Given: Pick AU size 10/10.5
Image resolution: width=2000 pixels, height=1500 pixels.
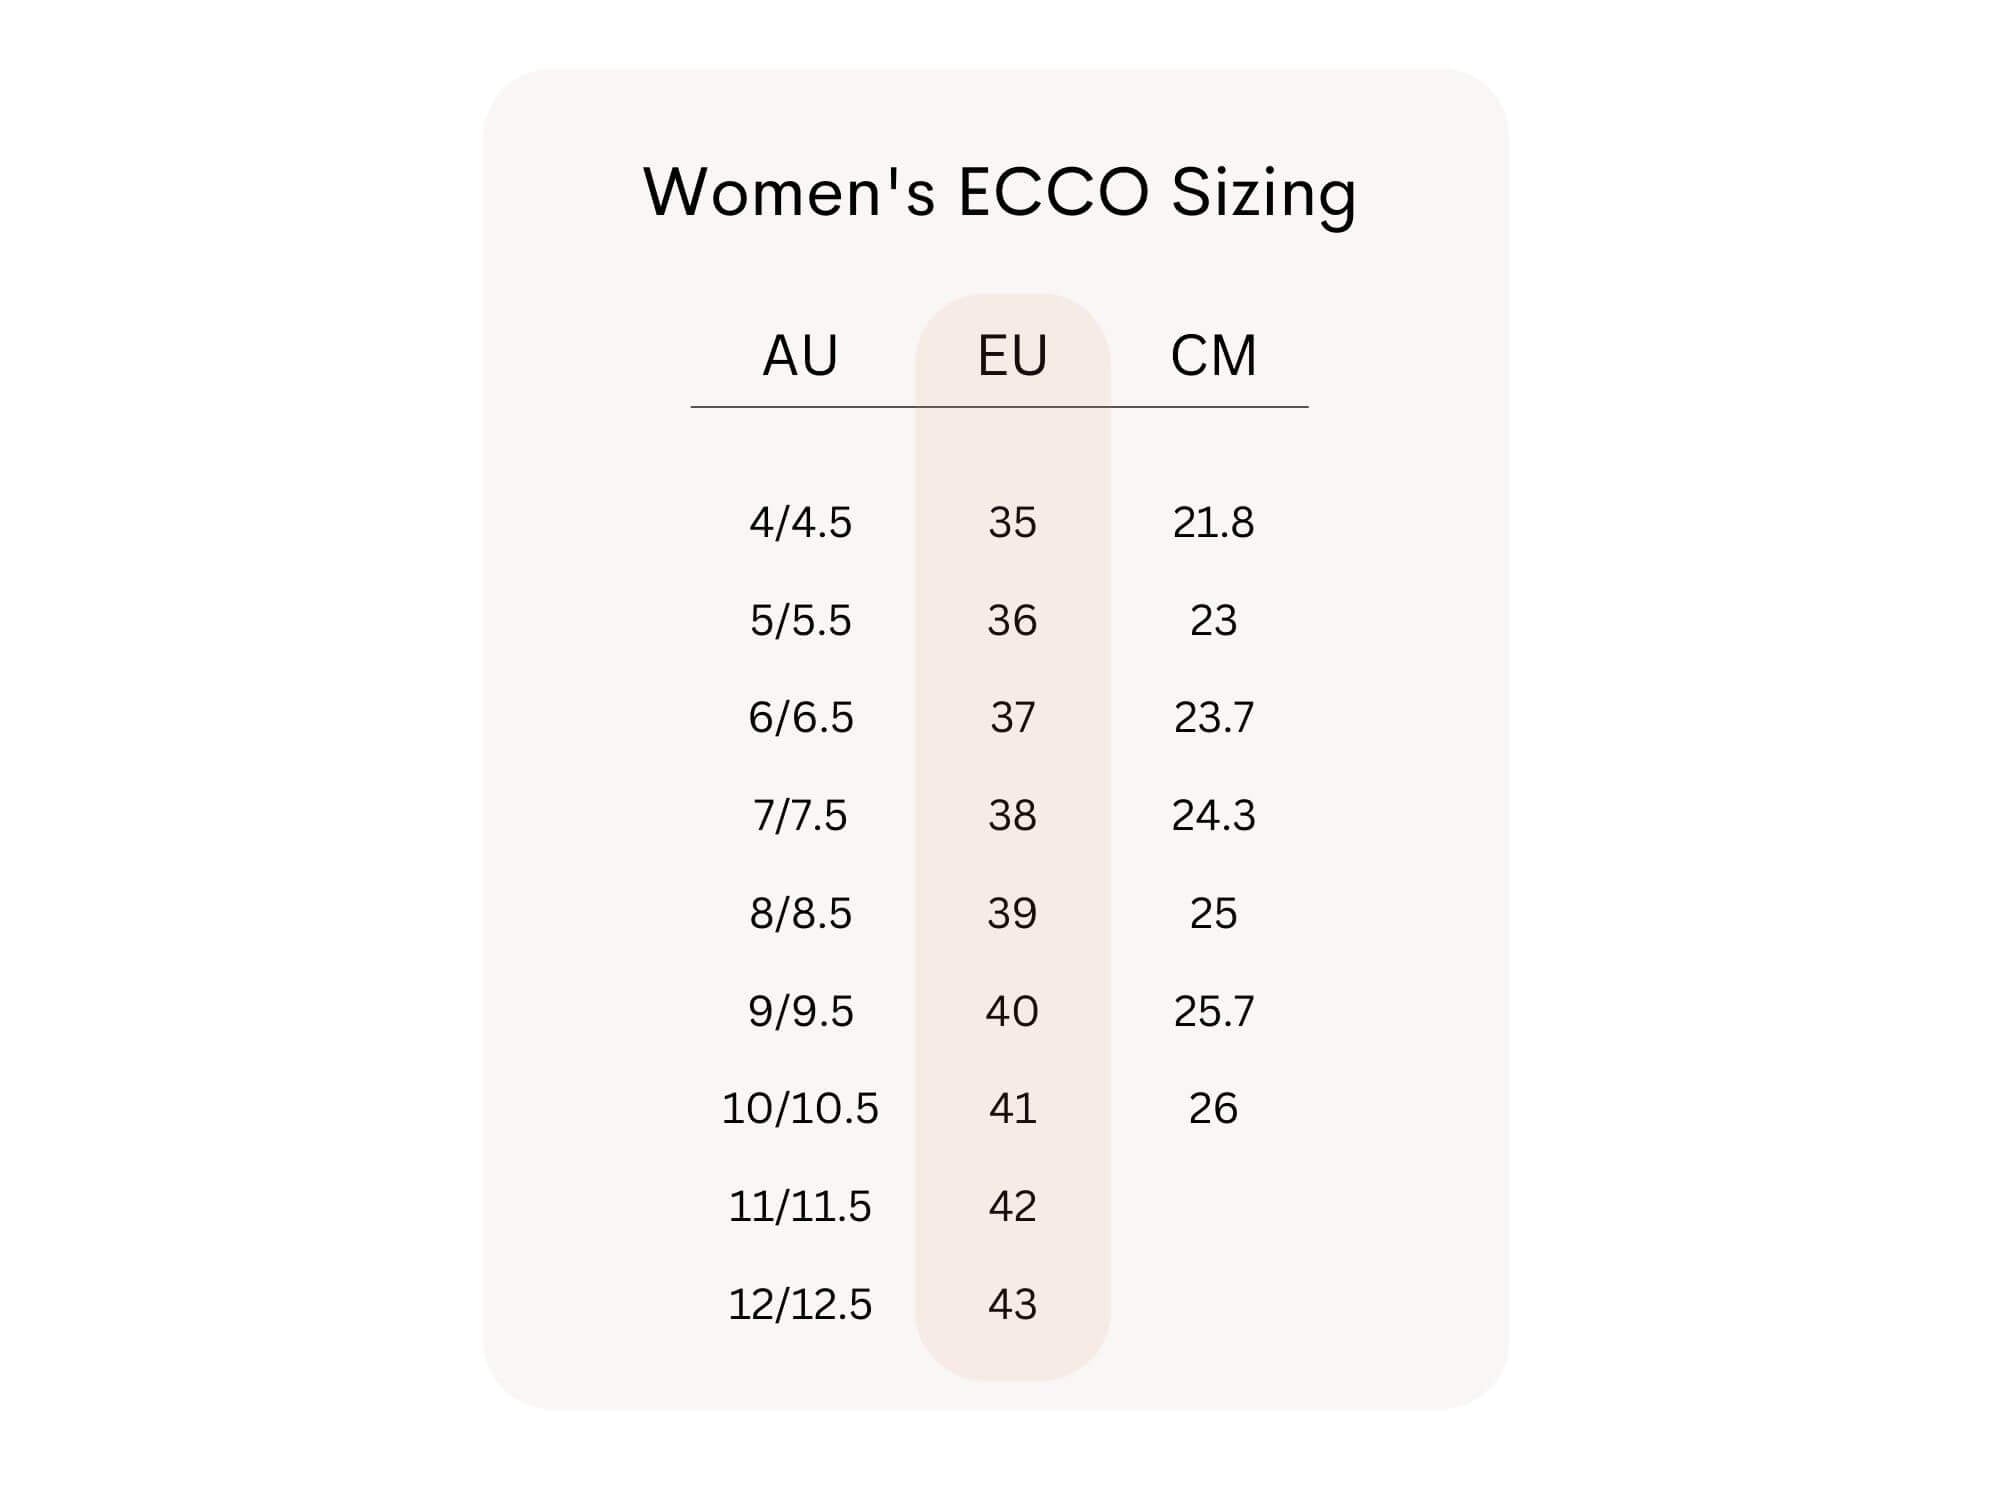Looking at the screenshot, I should coord(800,1109).
